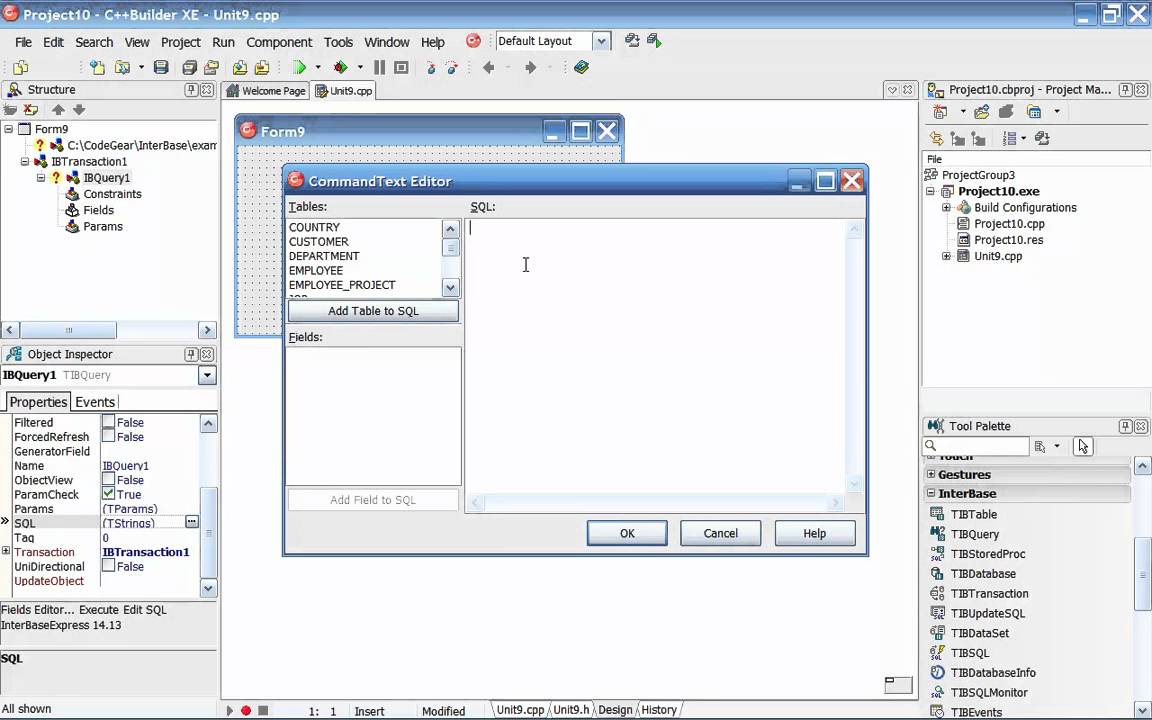Image resolution: width=1152 pixels, height=720 pixels.
Task: Click the SQL property ellipsis button
Action: coord(192,522)
